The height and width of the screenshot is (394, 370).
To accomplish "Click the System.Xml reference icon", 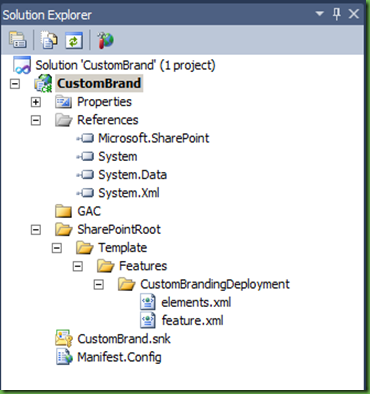I will tap(85, 193).
